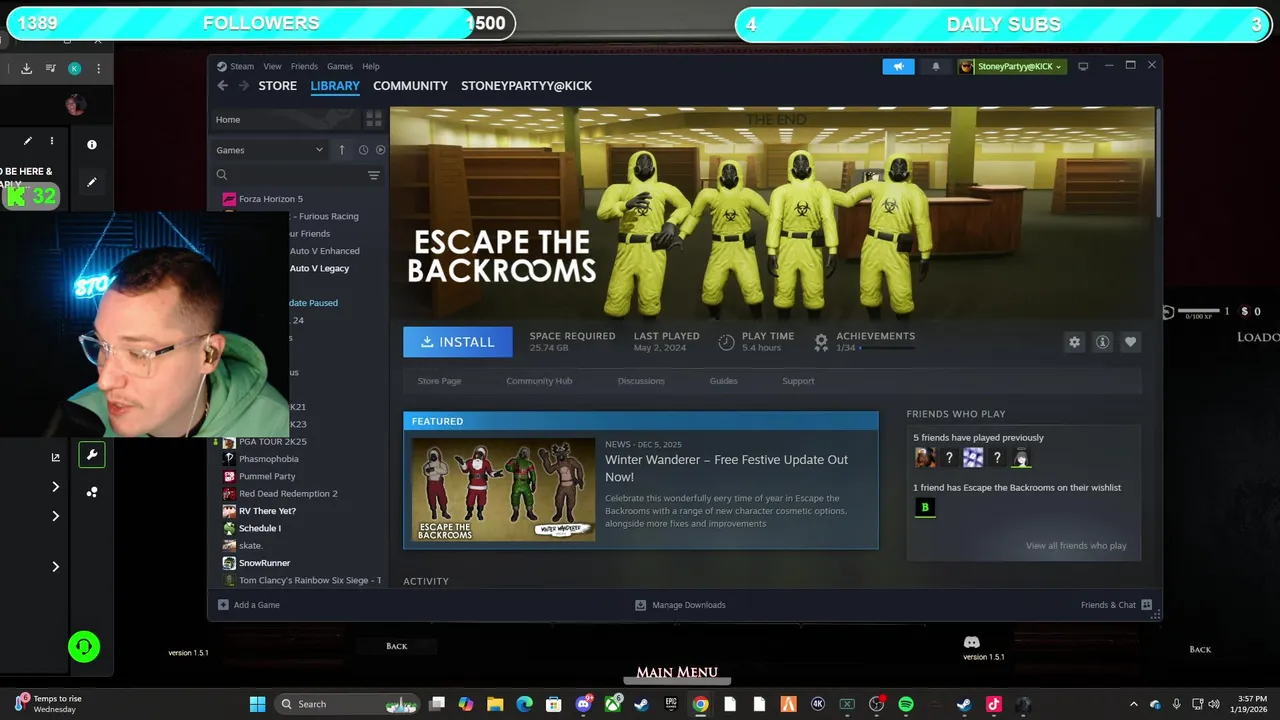Open Google Chrome from the taskbar
Viewport: 1280px width, 720px height.
[x=700, y=704]
